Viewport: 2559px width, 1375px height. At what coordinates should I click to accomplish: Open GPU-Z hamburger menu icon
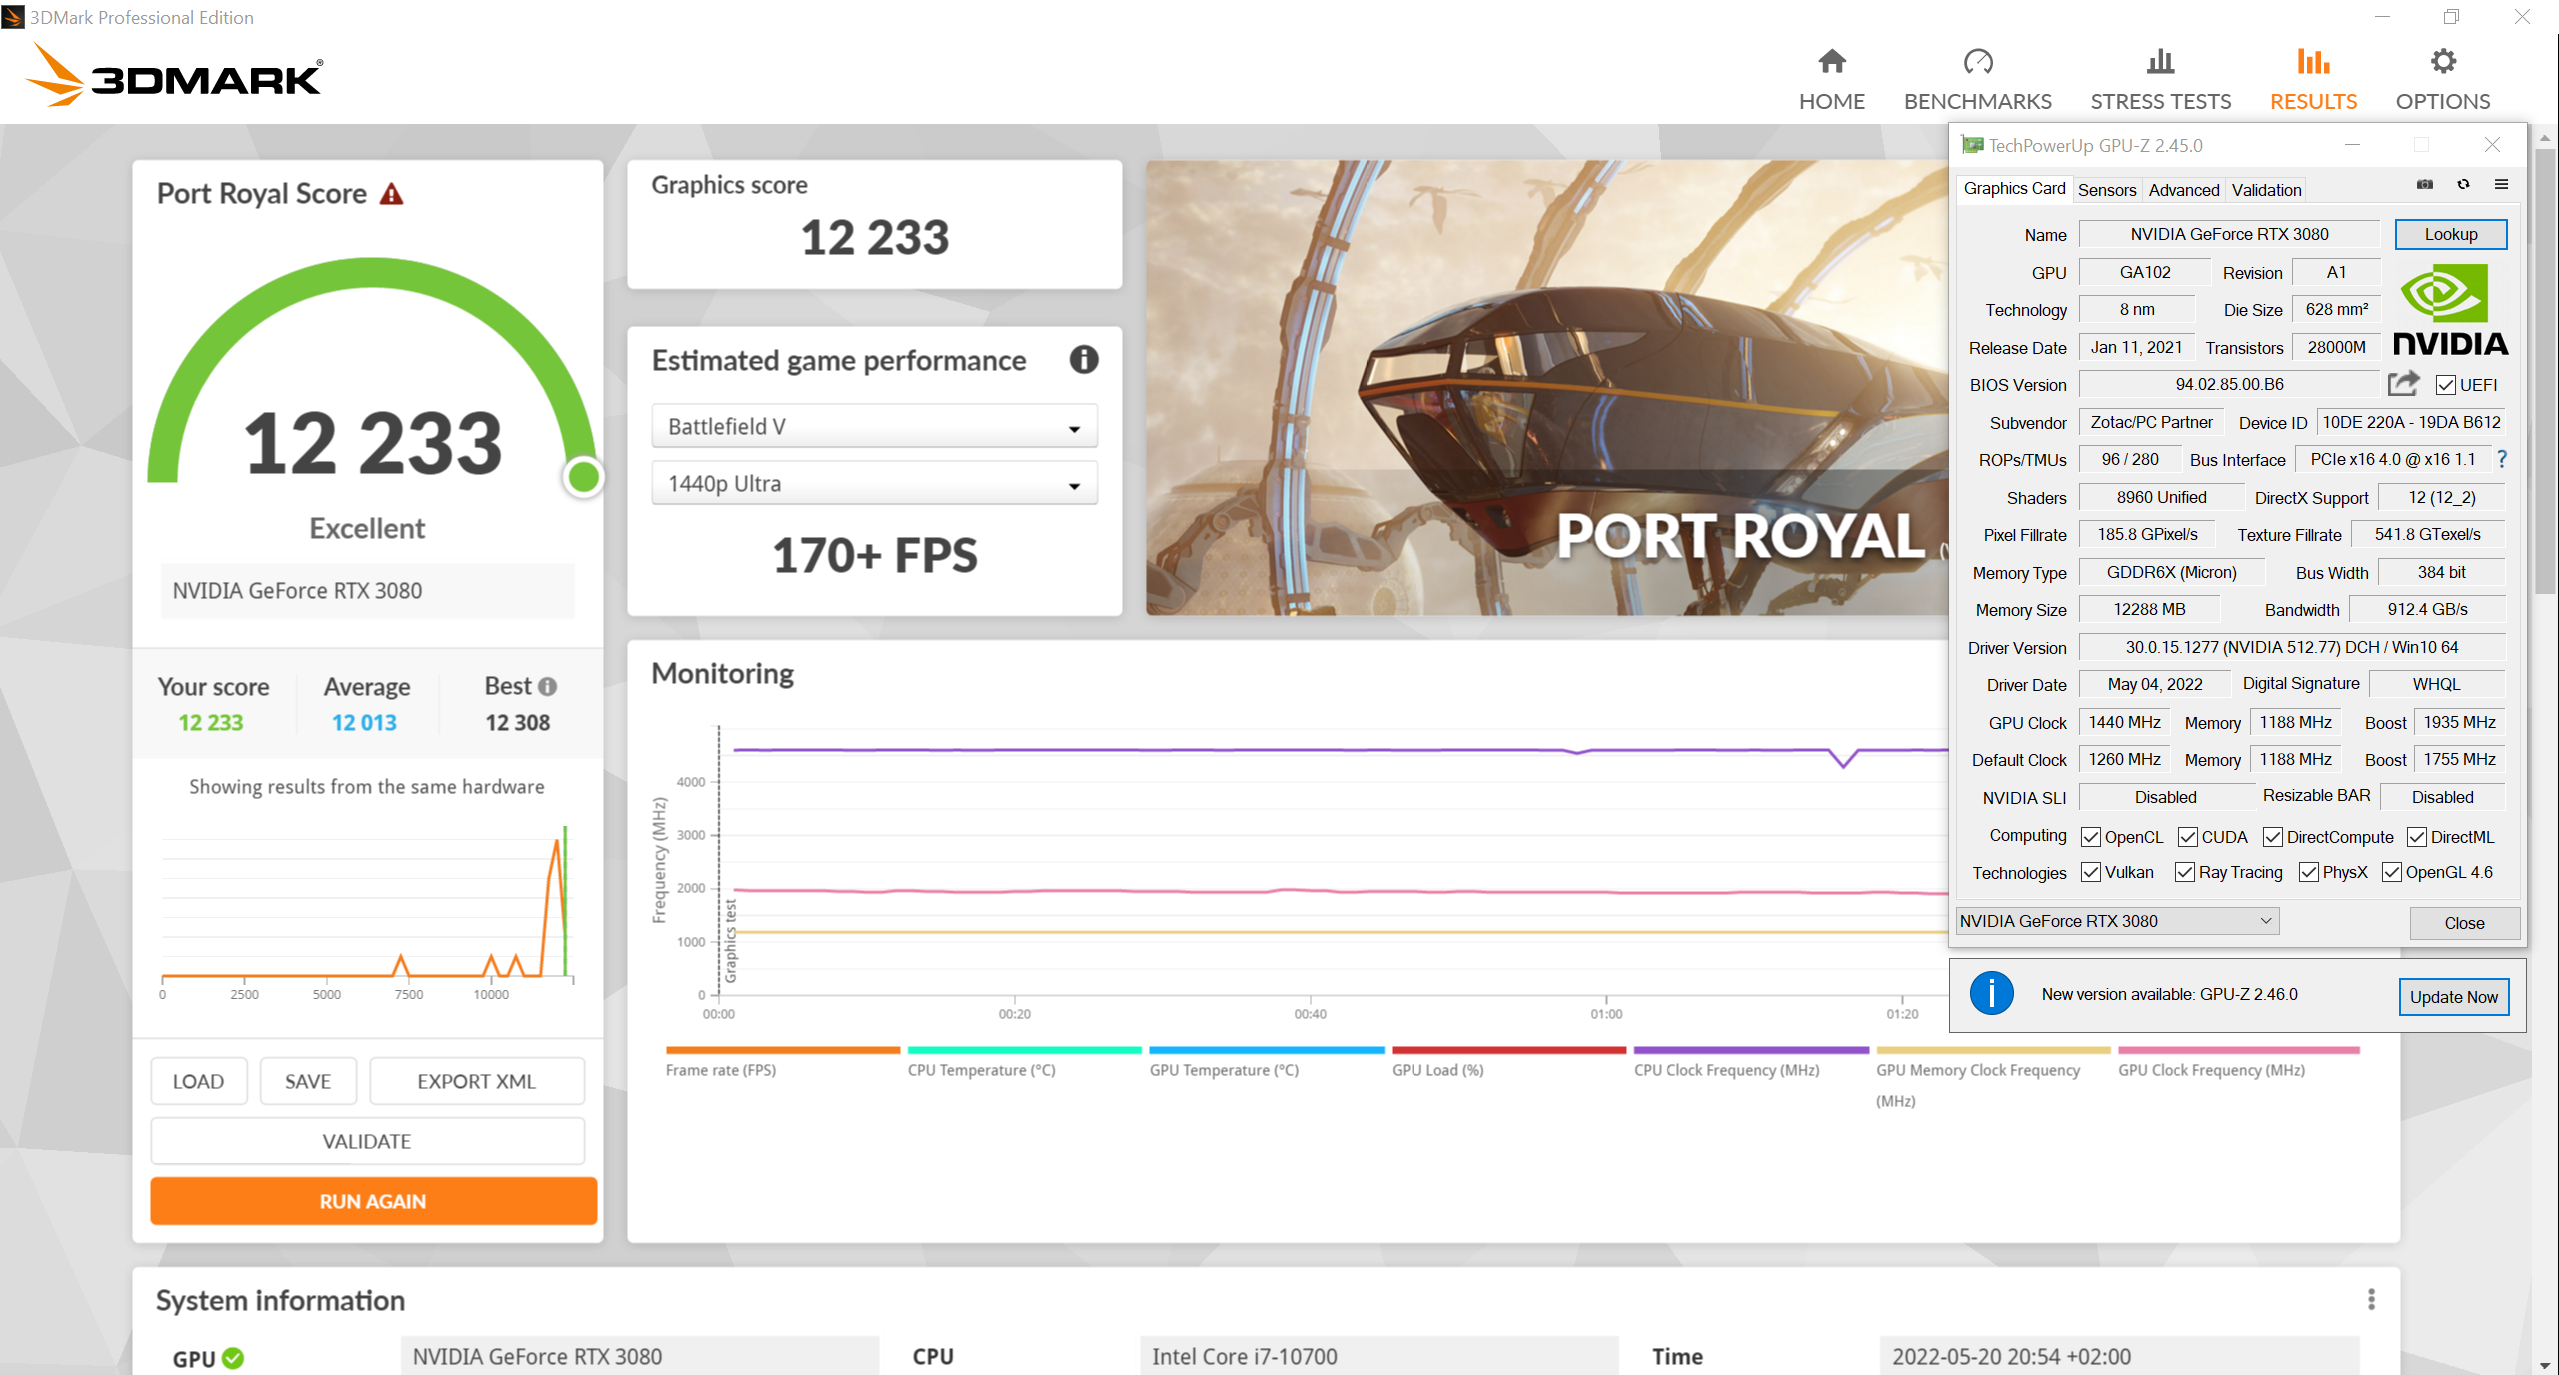pyautogui.click(x=2501, y=185)
